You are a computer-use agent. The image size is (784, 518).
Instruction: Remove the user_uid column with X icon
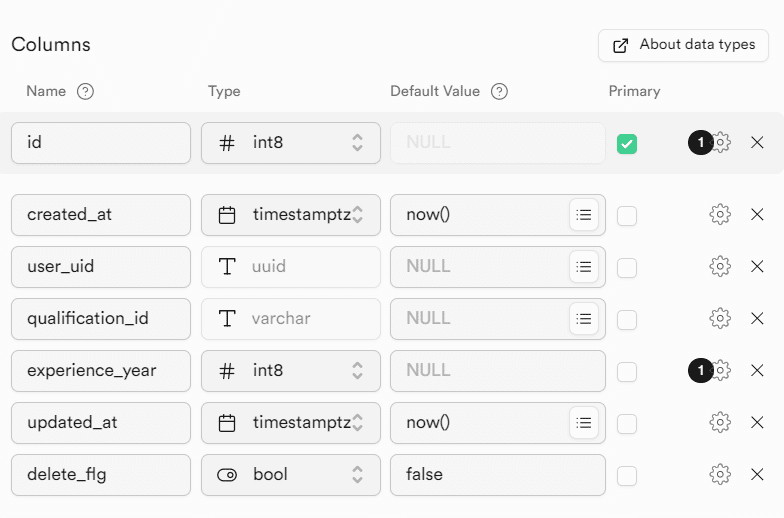click(x=757, y=266)
